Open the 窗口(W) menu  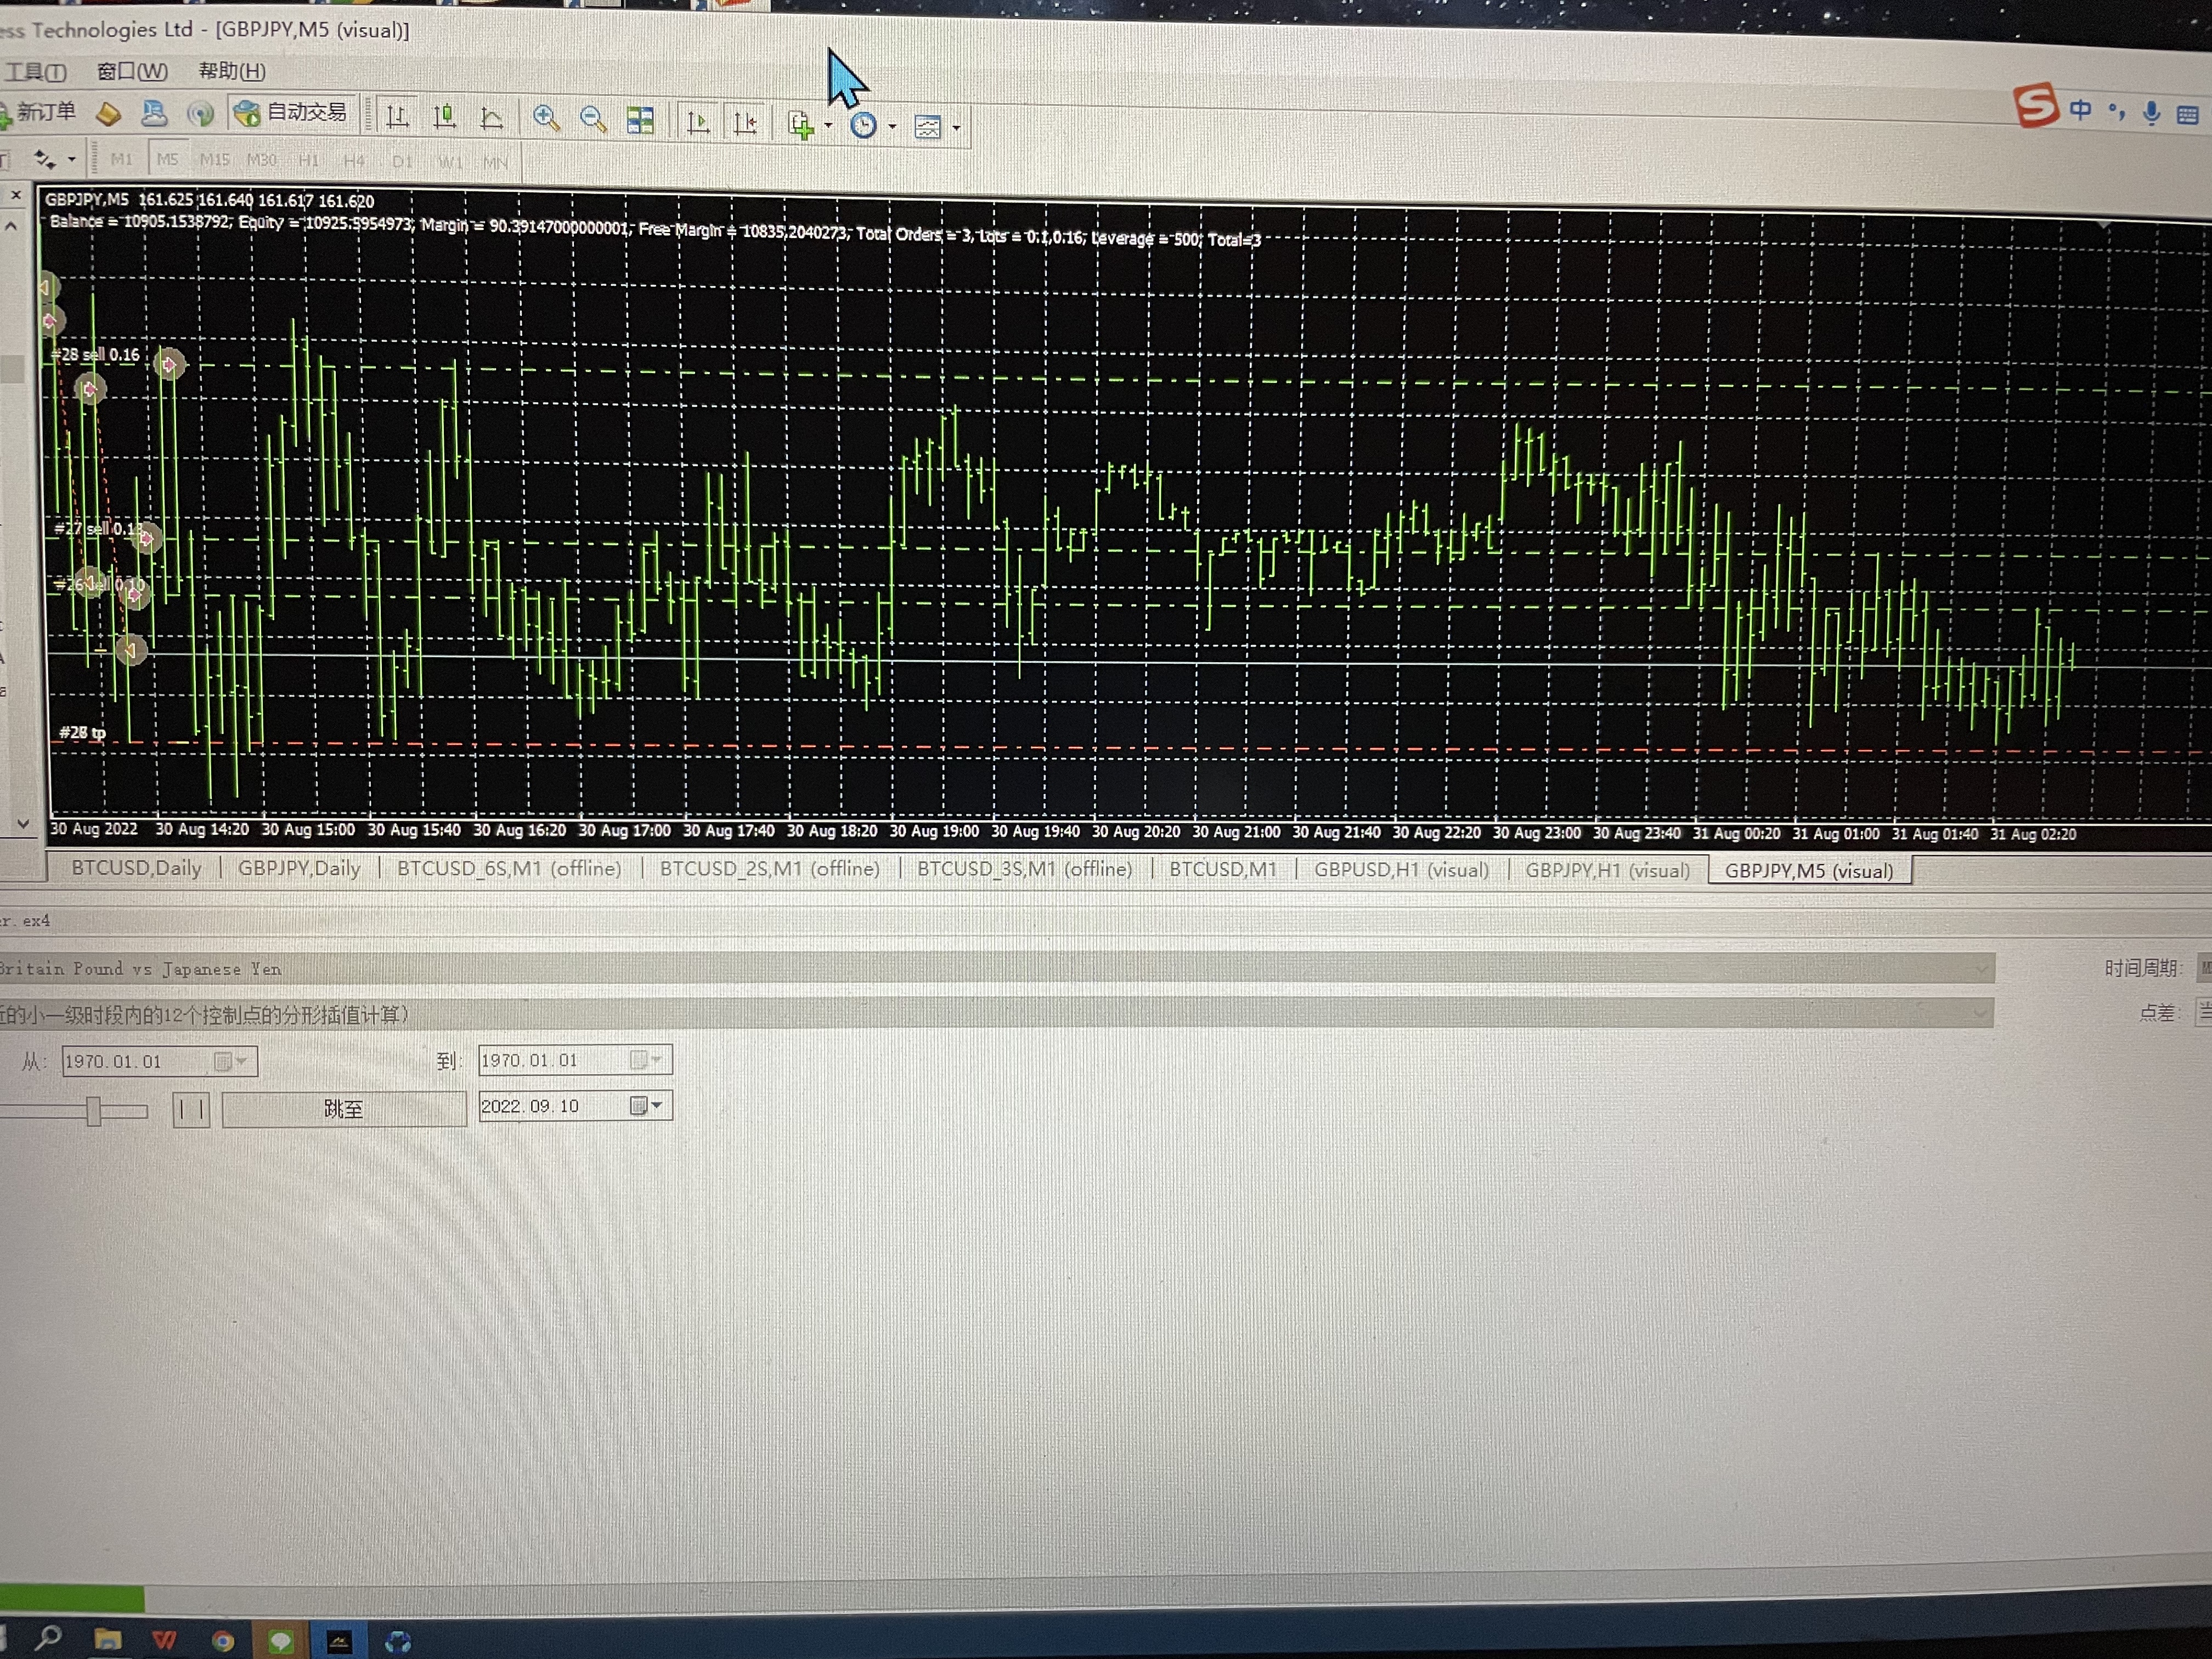(x=132, y=71)
